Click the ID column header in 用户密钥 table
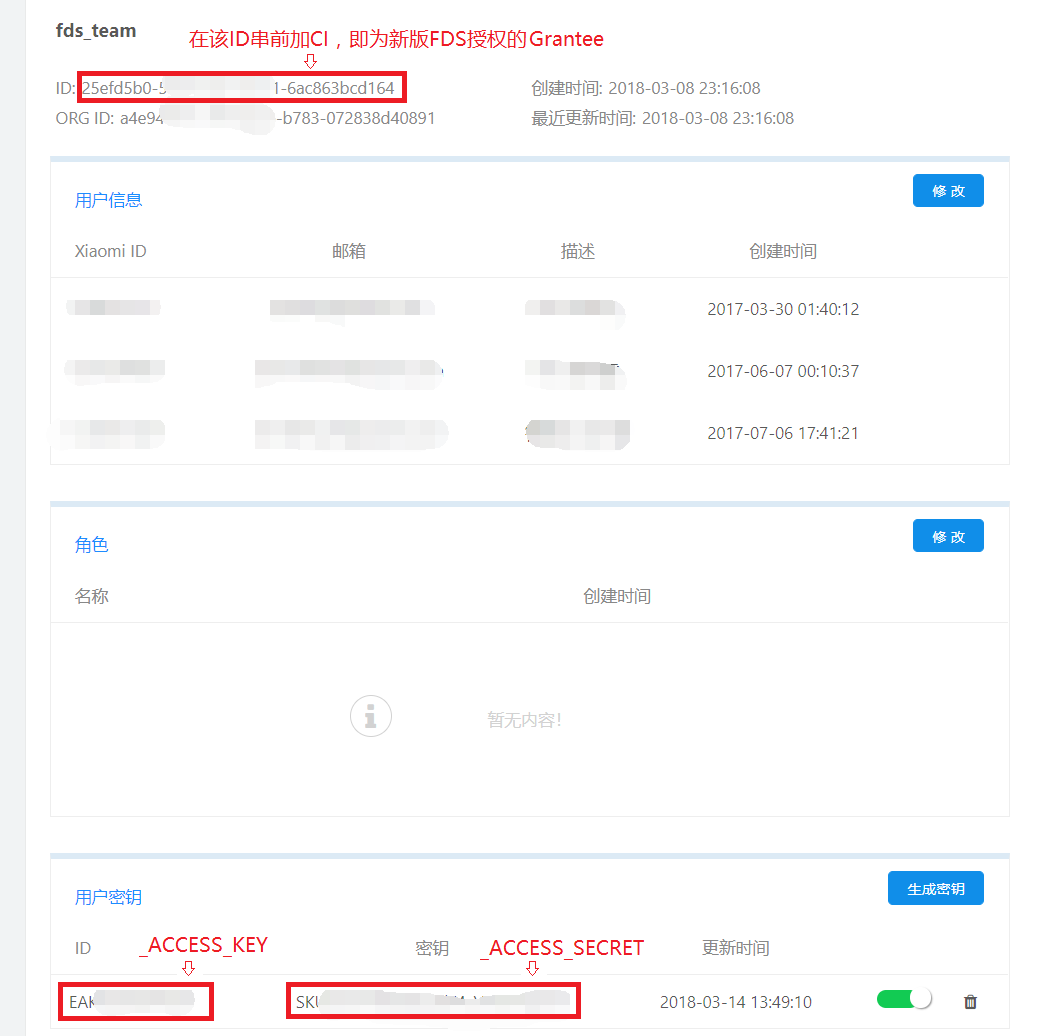The image size is (1041, 1036). click(83, 948)
